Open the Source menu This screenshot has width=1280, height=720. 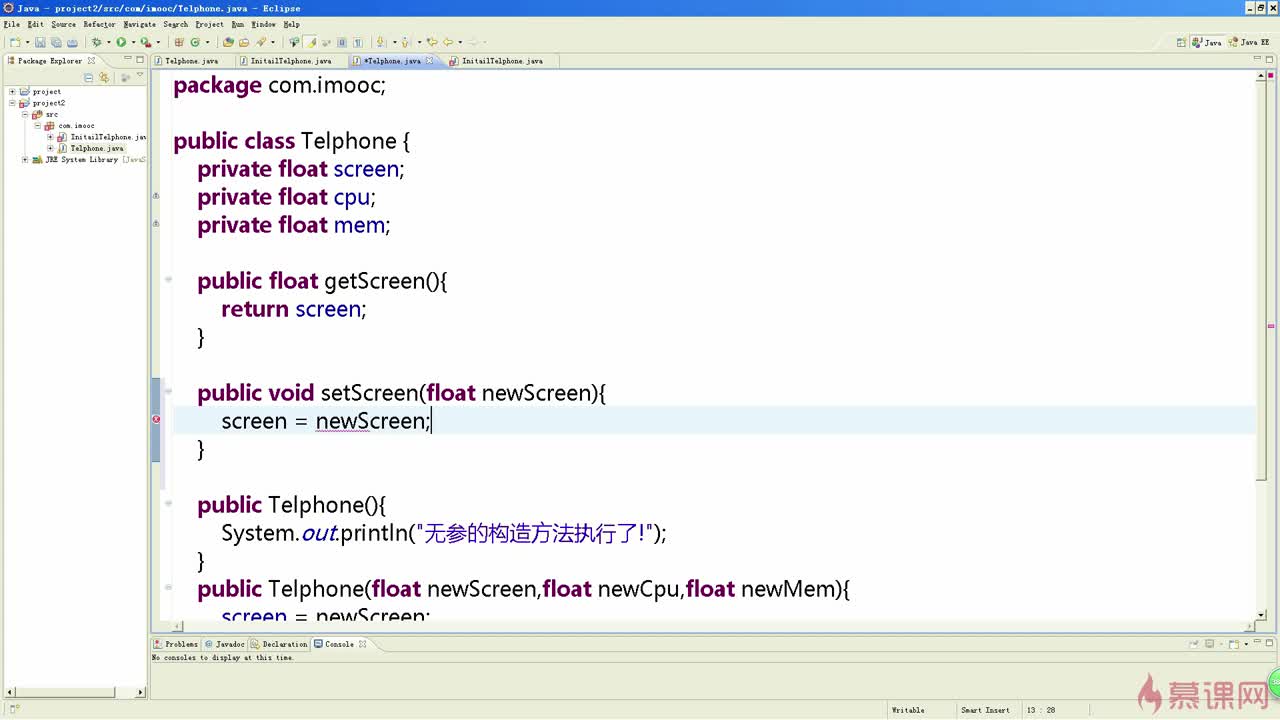(x=63, y=24)
